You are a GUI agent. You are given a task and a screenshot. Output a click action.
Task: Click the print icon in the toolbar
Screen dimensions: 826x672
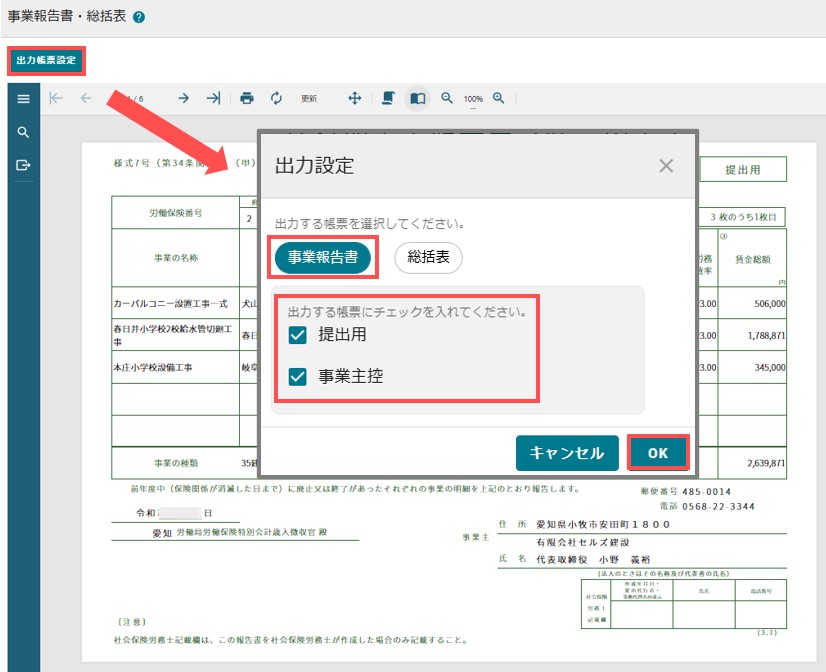point(247,98)
